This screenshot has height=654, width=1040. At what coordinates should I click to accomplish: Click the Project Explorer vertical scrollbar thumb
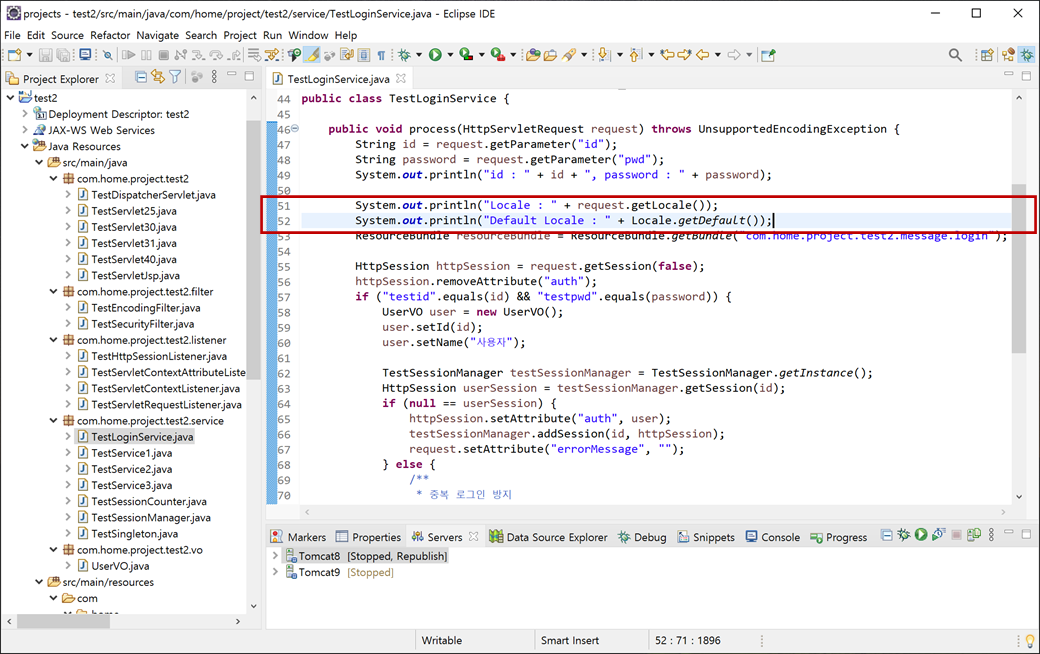pos(252,249)
